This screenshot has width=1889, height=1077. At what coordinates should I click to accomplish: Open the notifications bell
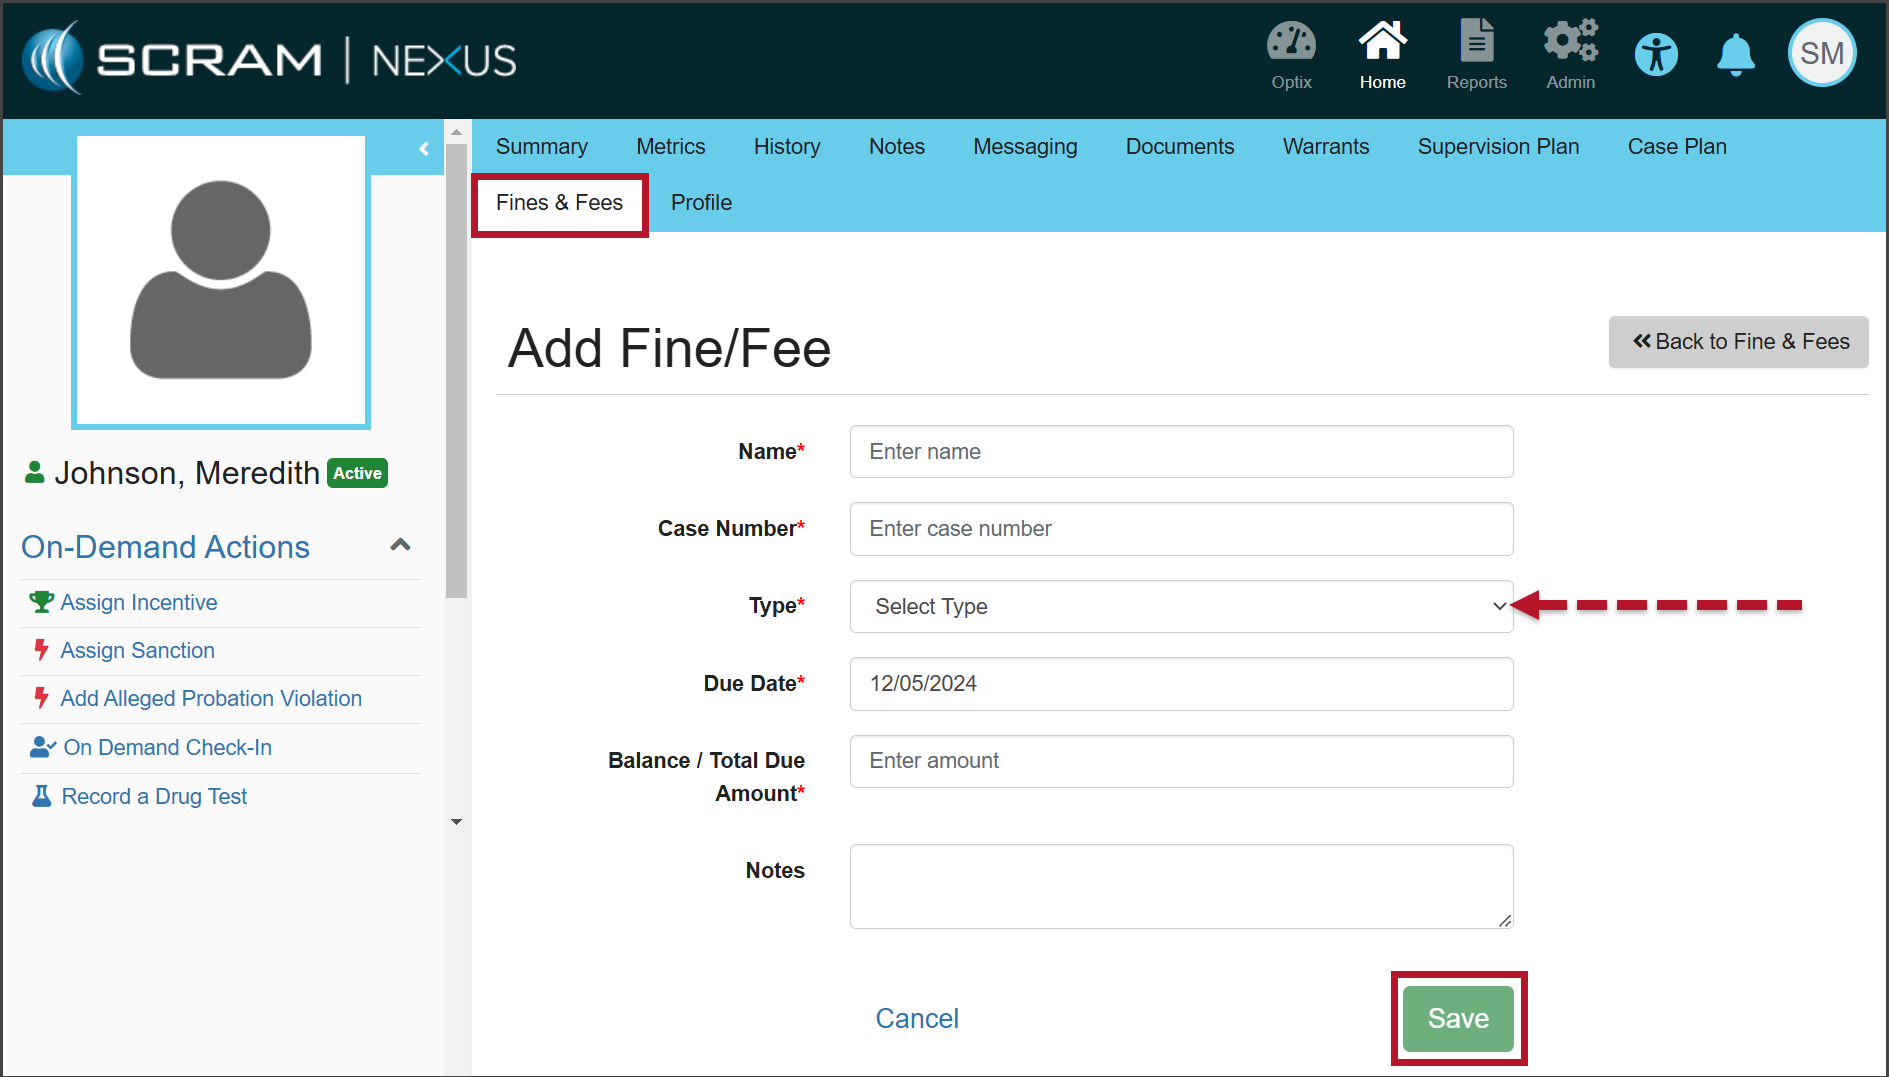[1736, 55]
